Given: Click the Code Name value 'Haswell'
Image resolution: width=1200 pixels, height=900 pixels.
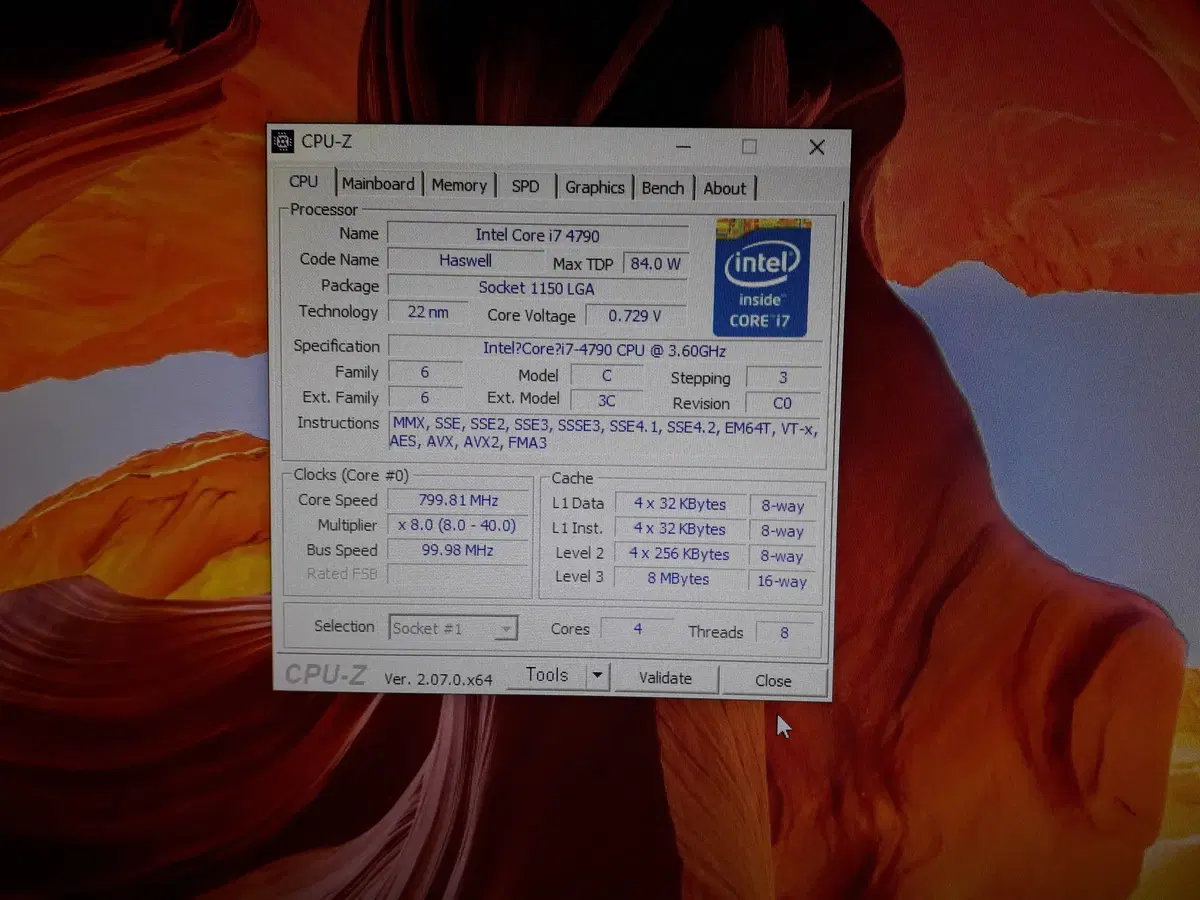Looking at the screenshot, I should (x=465, y=260).
